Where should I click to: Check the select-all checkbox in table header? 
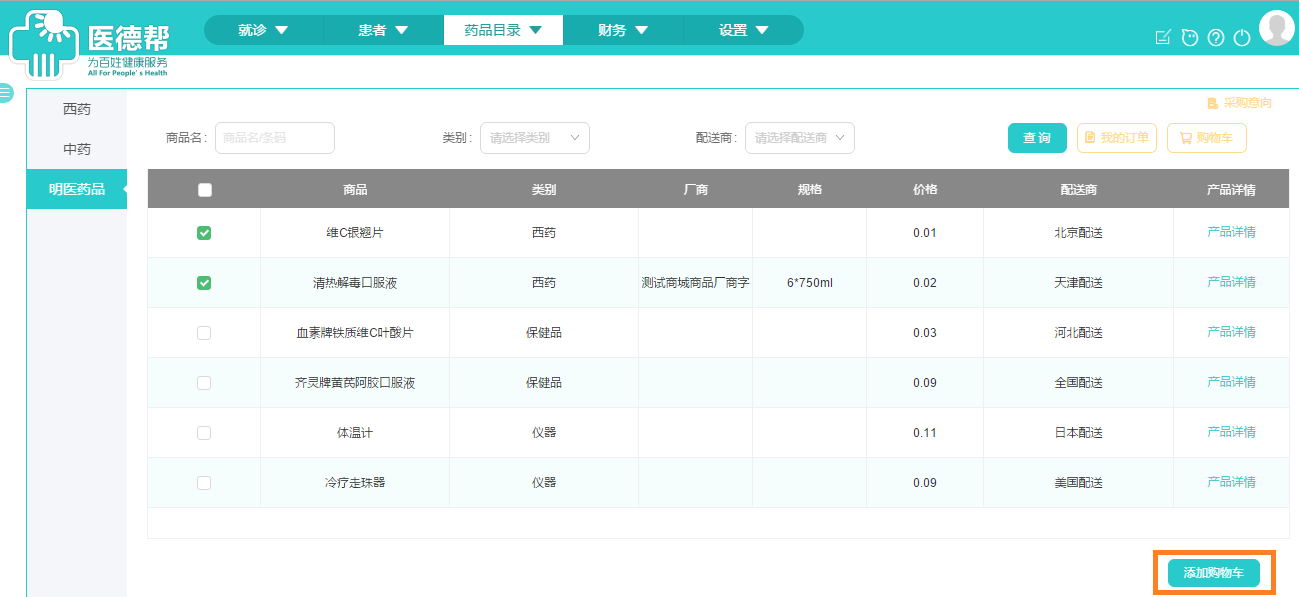(x=205, y=190)
